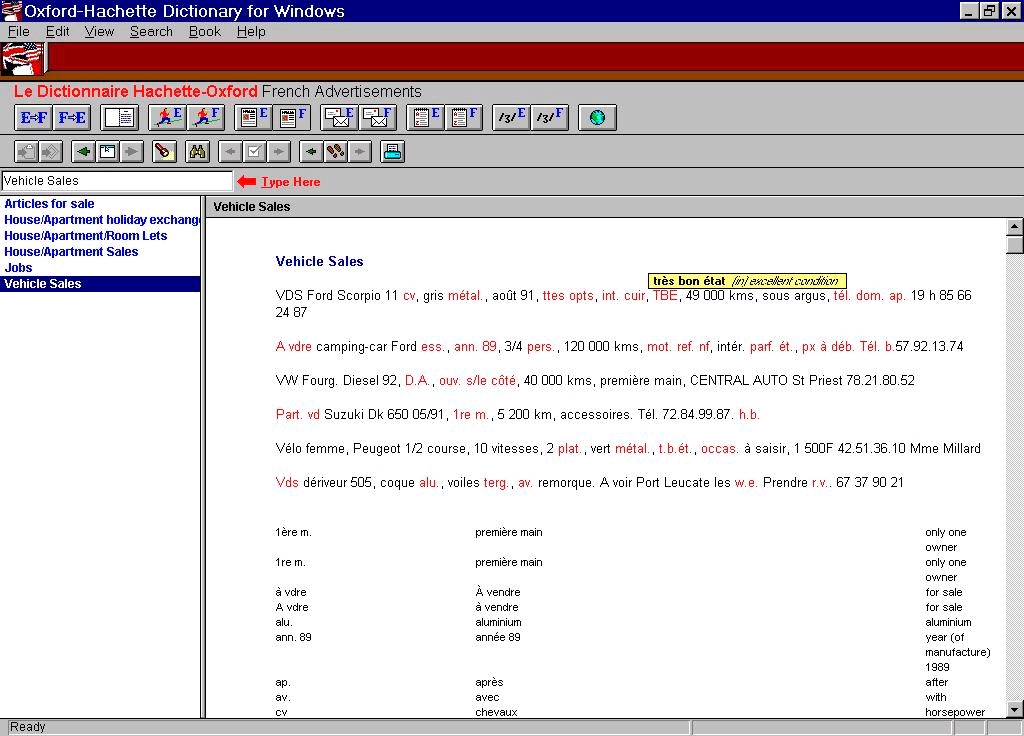Select 'Jobs' in the topic list
Image resolution: width=1024 pixels, height=736 pixels.
pyautogui.click(x=18, y=268)
